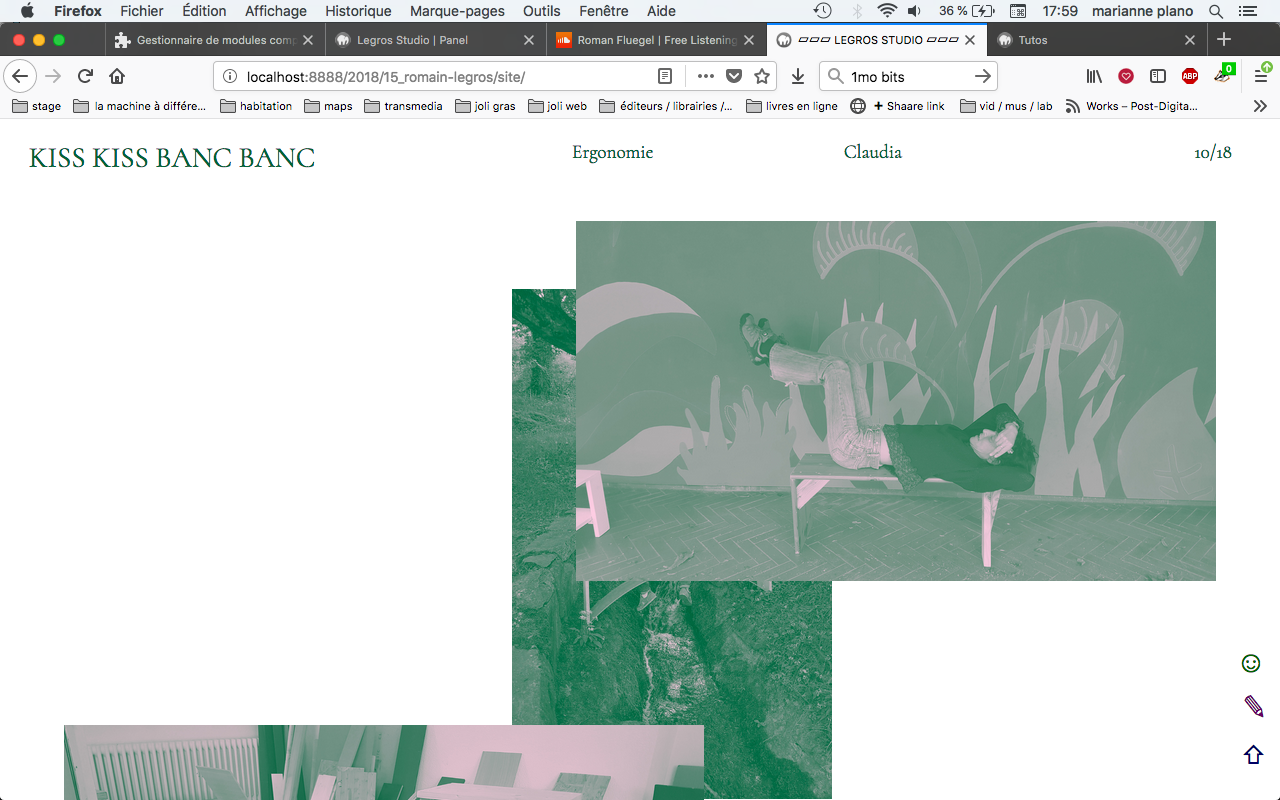Open the Marque-pages menu
The image size is (1280, 800).
(465, 11)
